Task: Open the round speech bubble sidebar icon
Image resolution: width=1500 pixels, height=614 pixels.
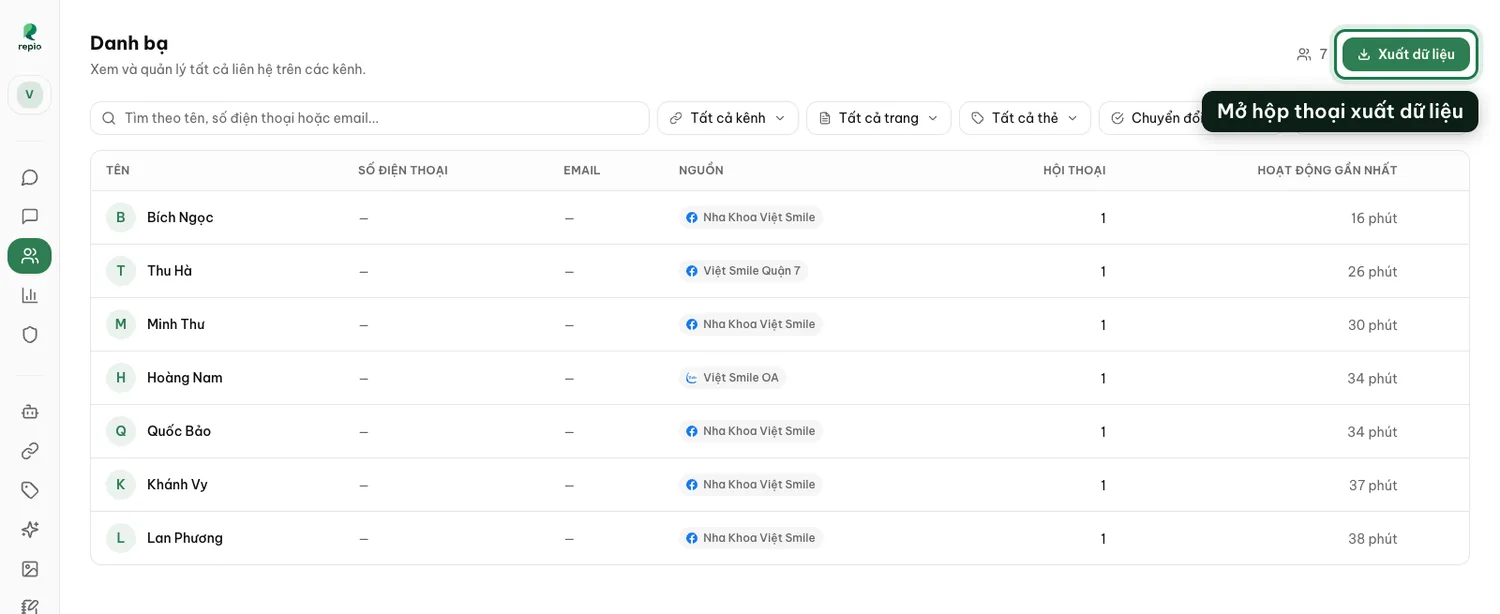Action: [x=30, y=178]
